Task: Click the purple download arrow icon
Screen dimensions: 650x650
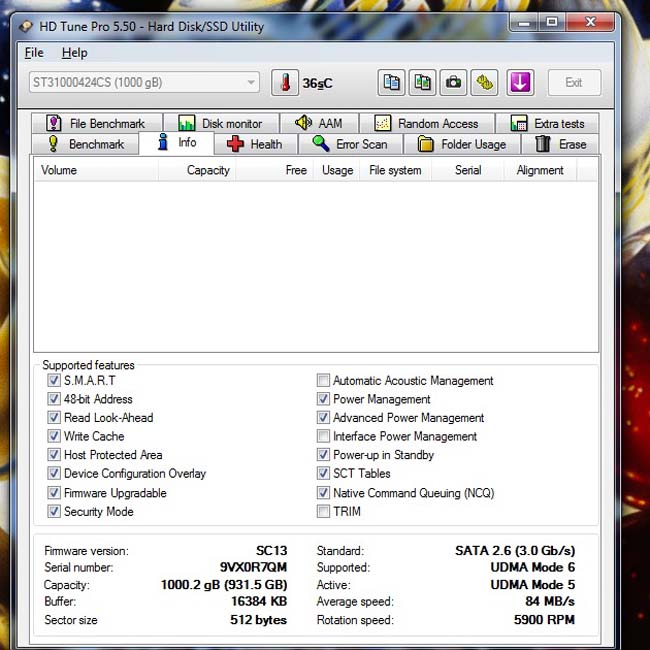Action: 520,83
